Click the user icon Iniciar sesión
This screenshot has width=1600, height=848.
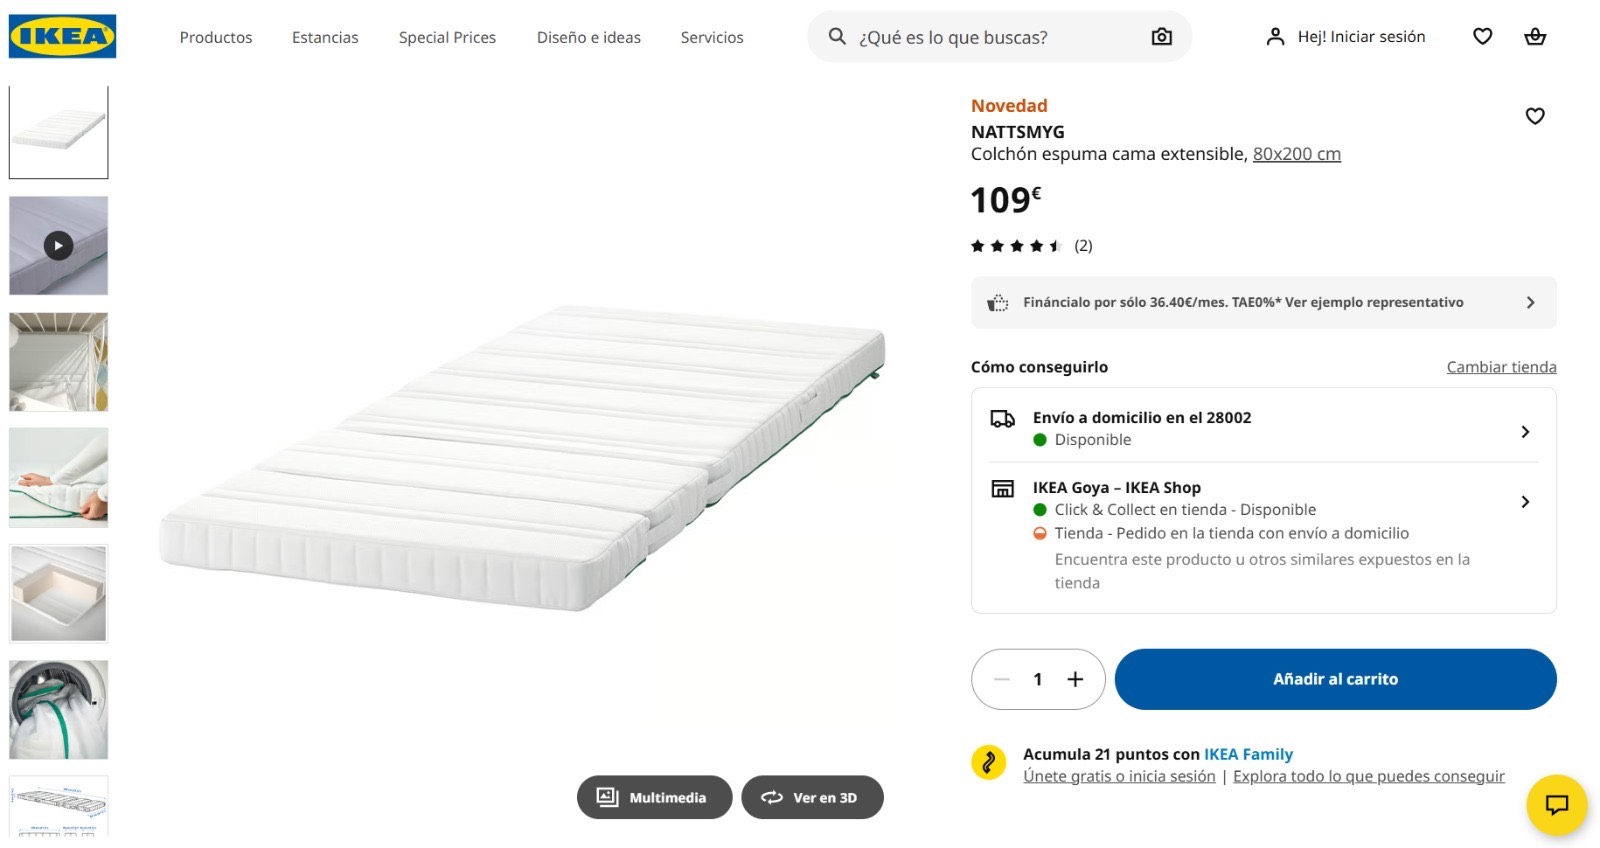pos(1275,37)
